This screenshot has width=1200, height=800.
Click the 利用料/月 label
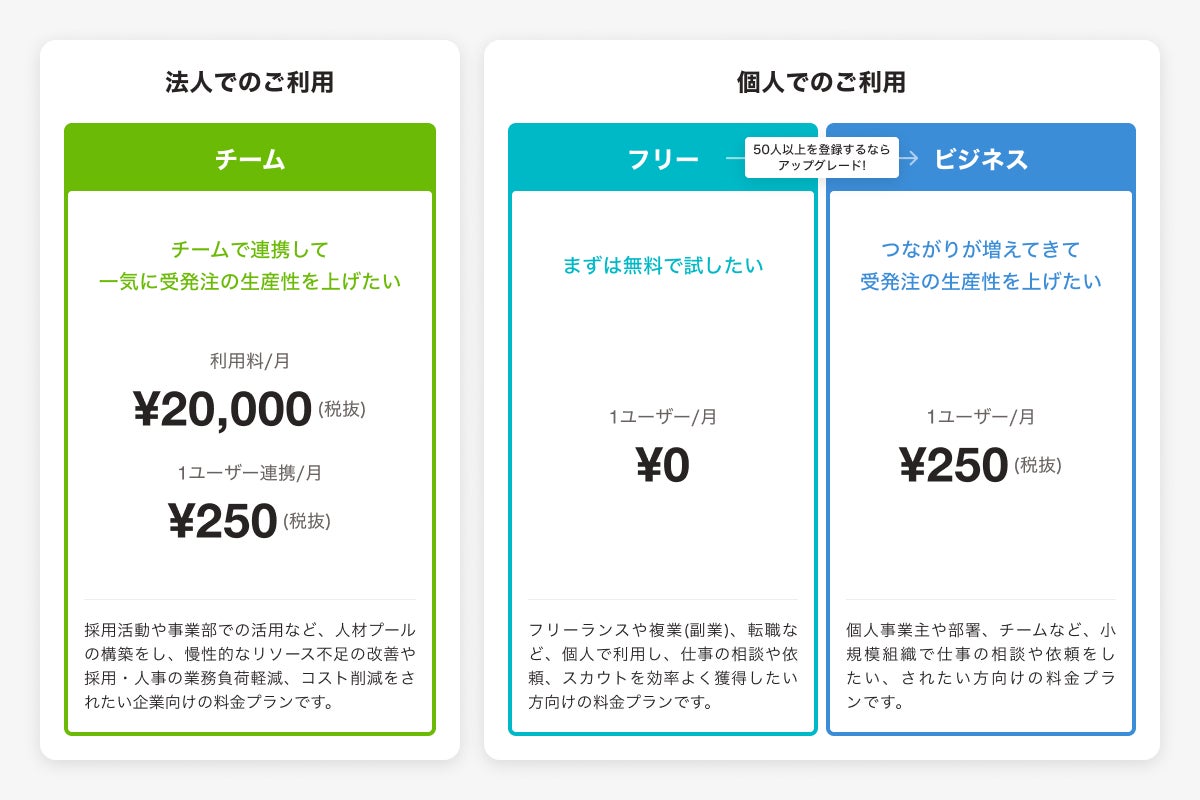coord(250,361)
